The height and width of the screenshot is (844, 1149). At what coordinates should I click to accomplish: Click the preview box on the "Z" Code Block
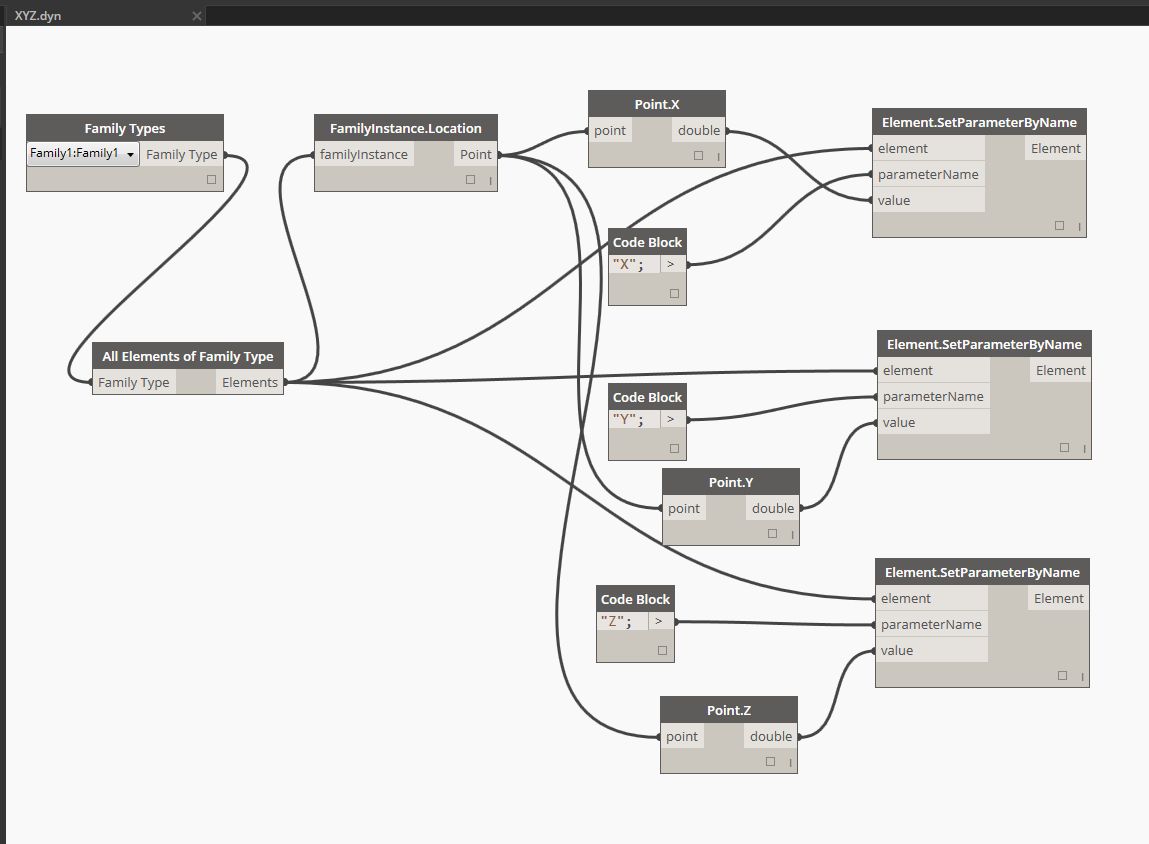(x=662, y=650)
